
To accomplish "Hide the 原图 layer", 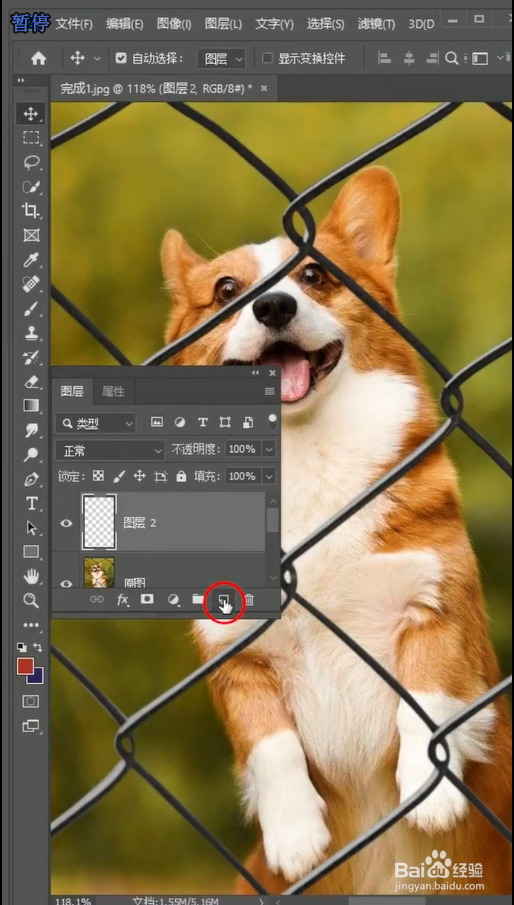I will click(x=66, y=582).
